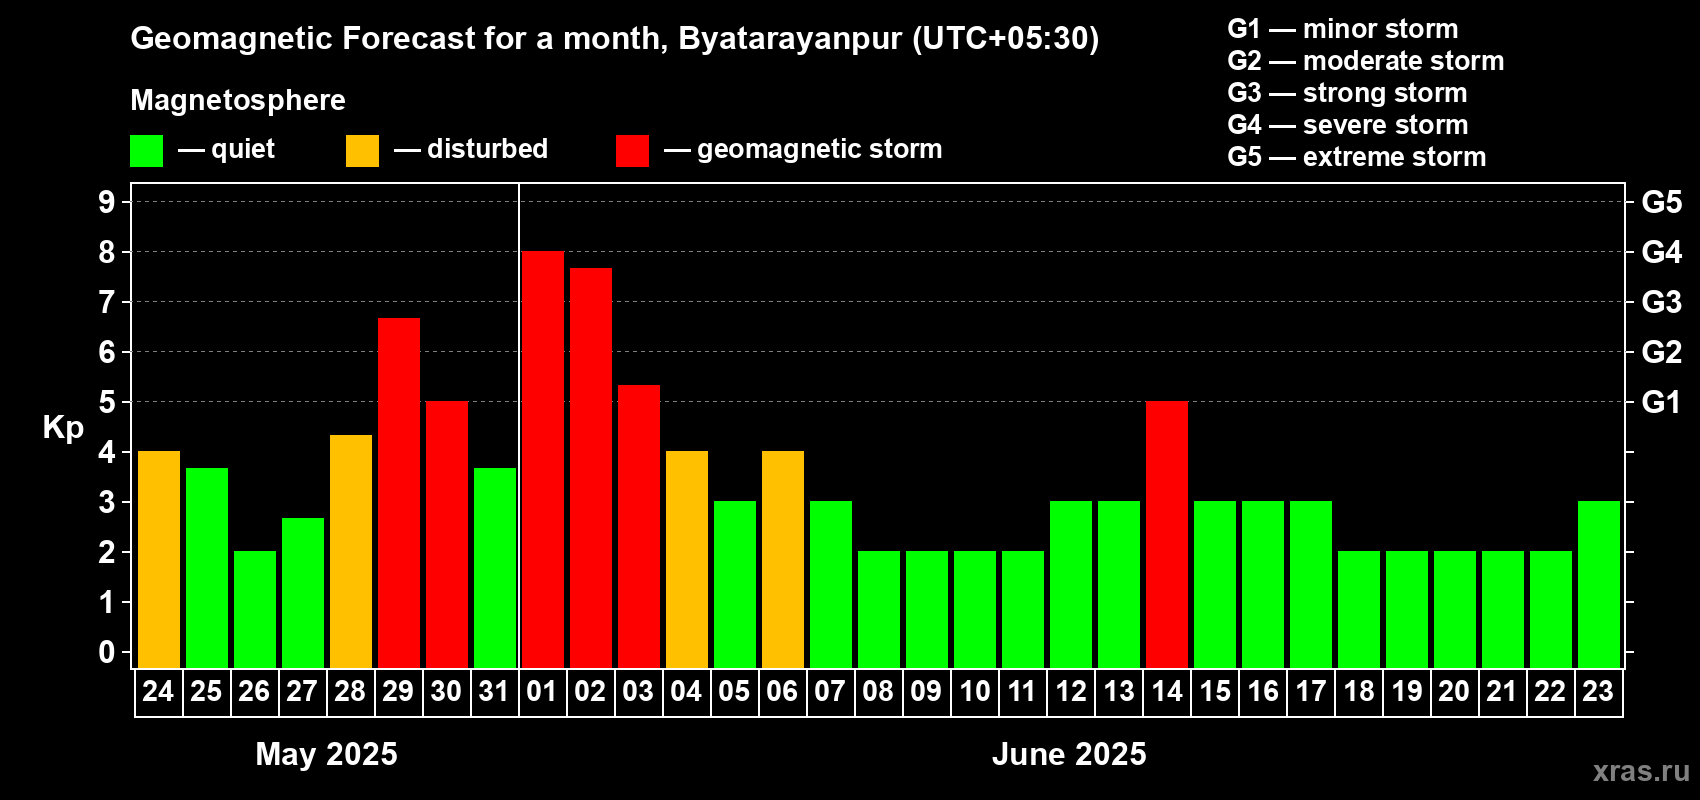Select the red bar for June 03
Viewport: 1700px width, 800px height.
click(x=639, y=526)
